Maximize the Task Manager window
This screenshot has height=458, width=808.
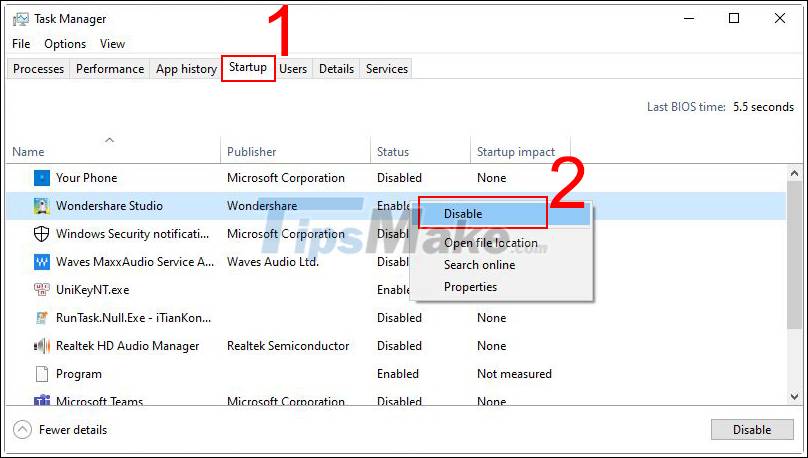tap(734, 19)
